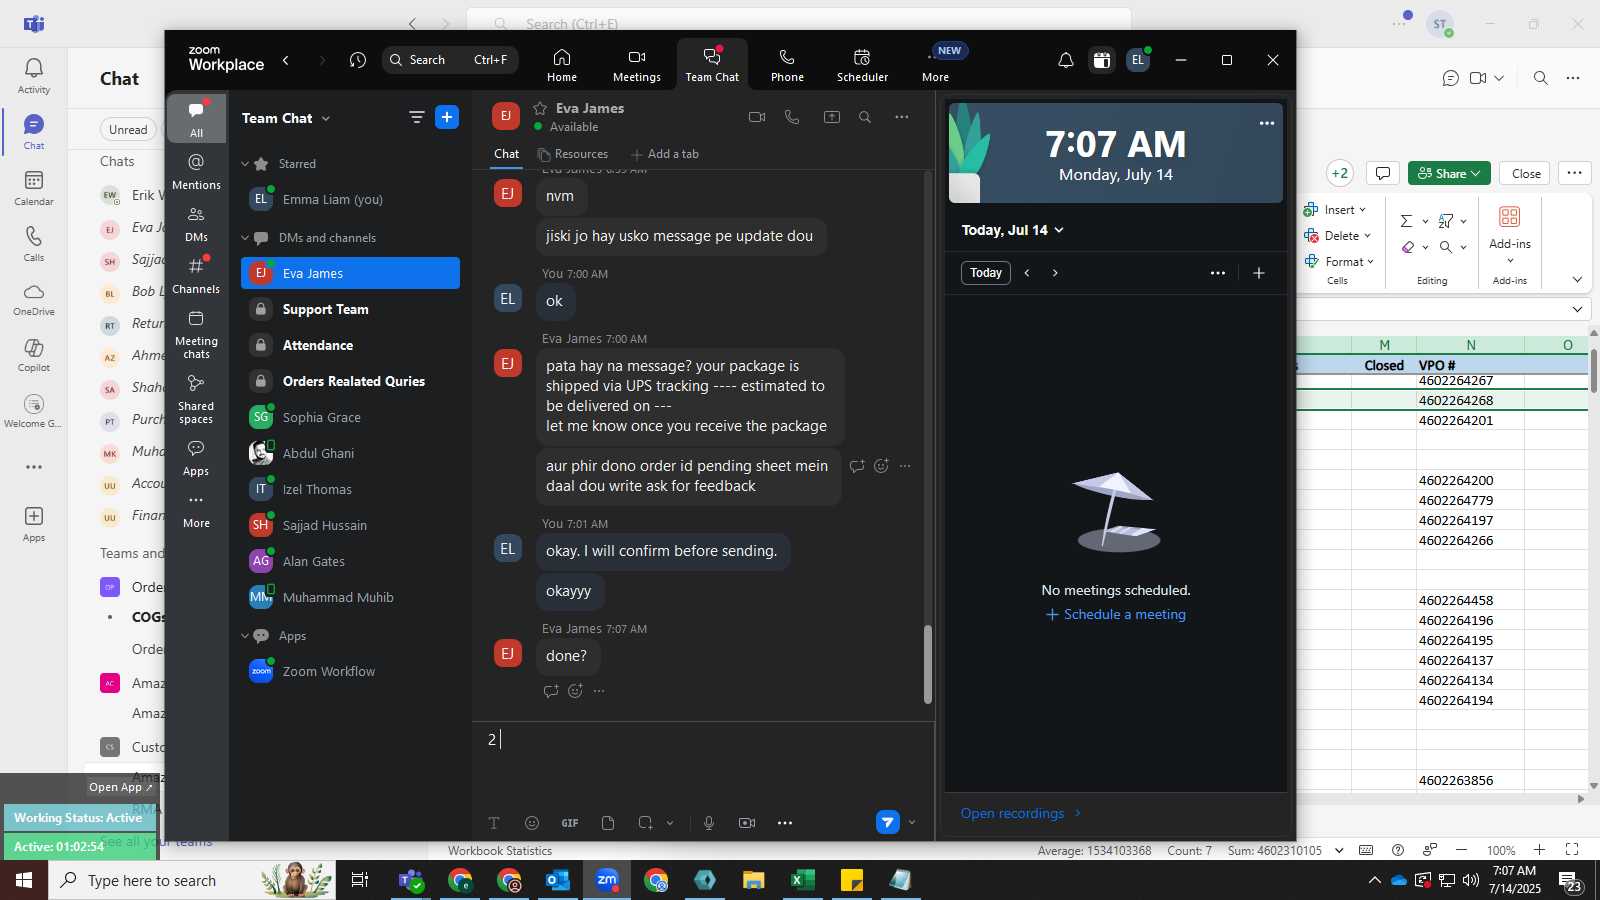Open Shared spaces in Zoom sidebar
This screenshot has width=1600, height=900.
click(196, 399)
